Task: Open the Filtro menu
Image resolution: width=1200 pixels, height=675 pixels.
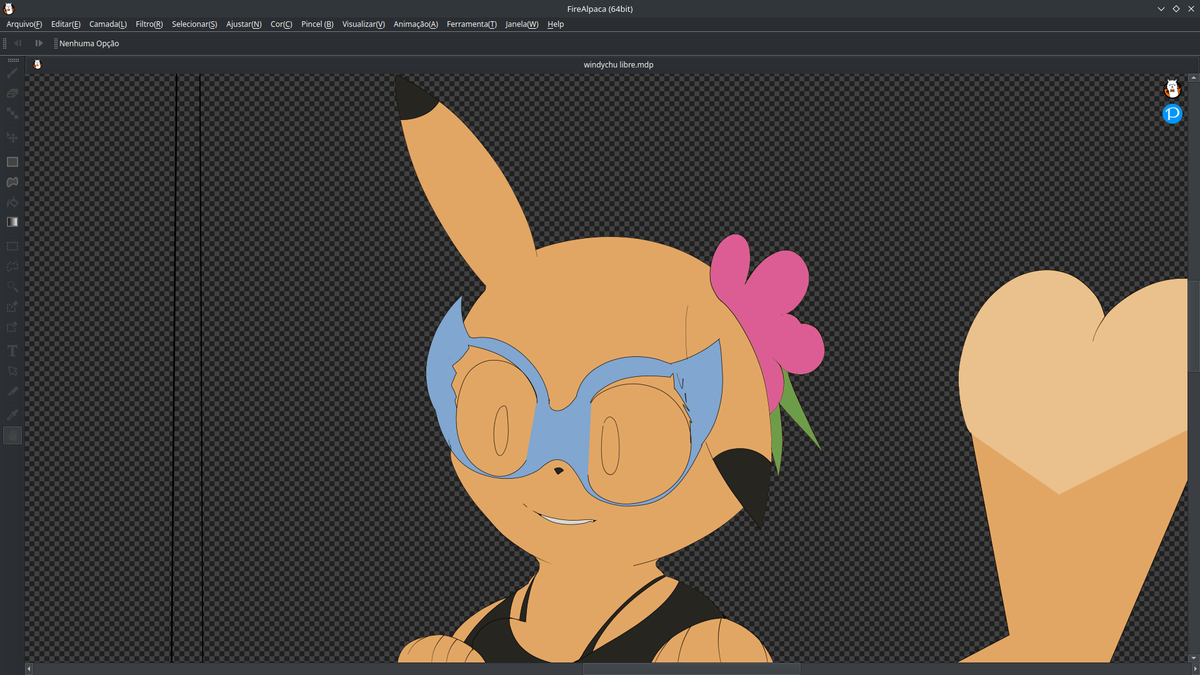Action: pos(149,24)
